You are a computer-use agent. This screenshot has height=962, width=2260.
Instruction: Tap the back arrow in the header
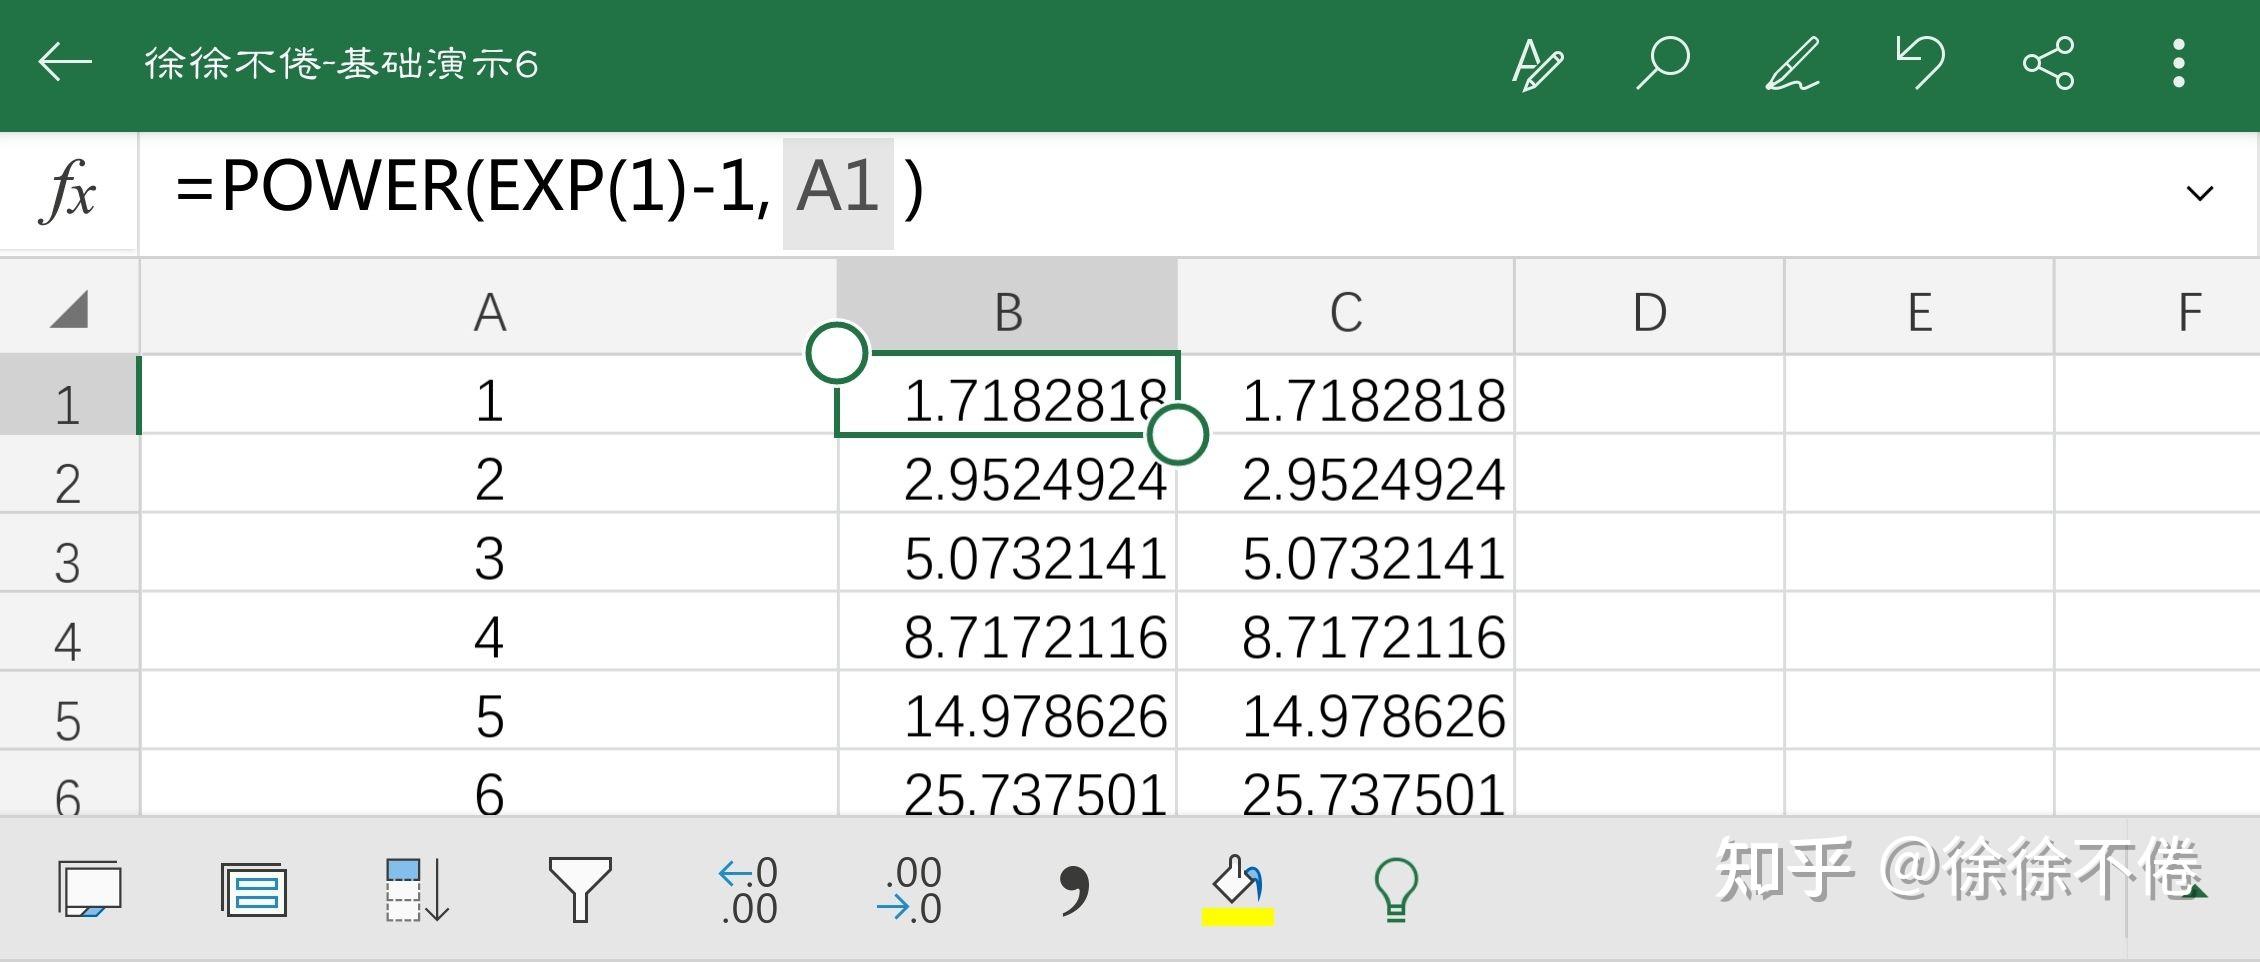65,63
